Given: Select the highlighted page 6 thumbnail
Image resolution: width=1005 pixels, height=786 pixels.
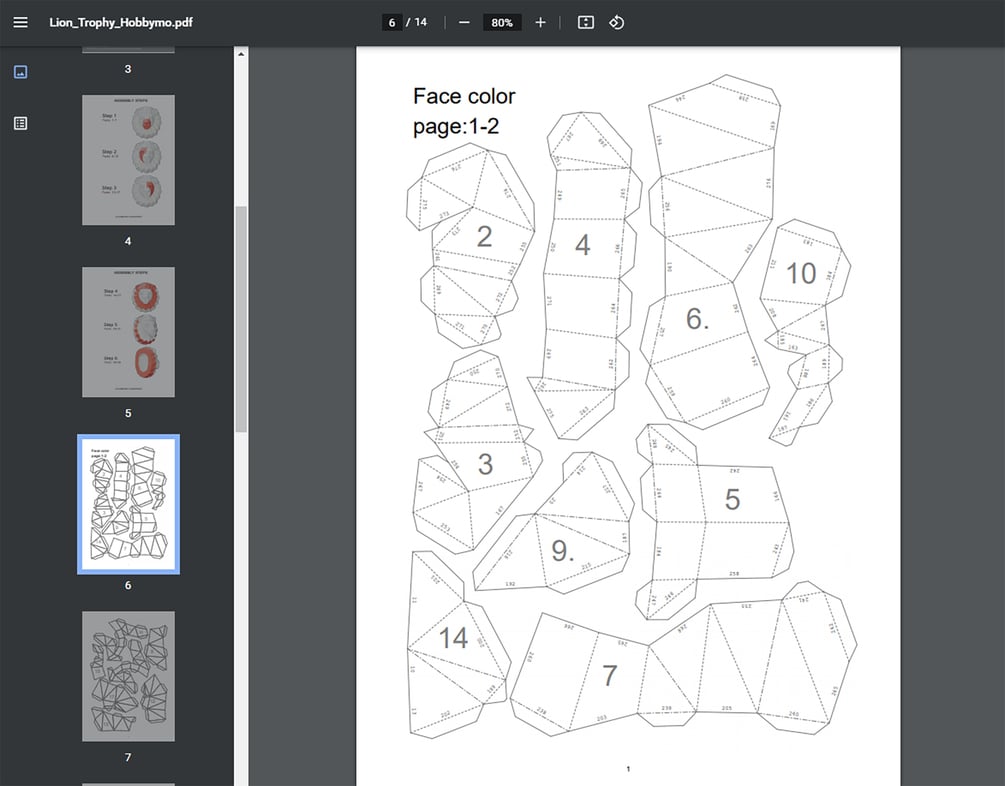Looking at the screenshot, I should pyautogui.click(x=128, y=505).
